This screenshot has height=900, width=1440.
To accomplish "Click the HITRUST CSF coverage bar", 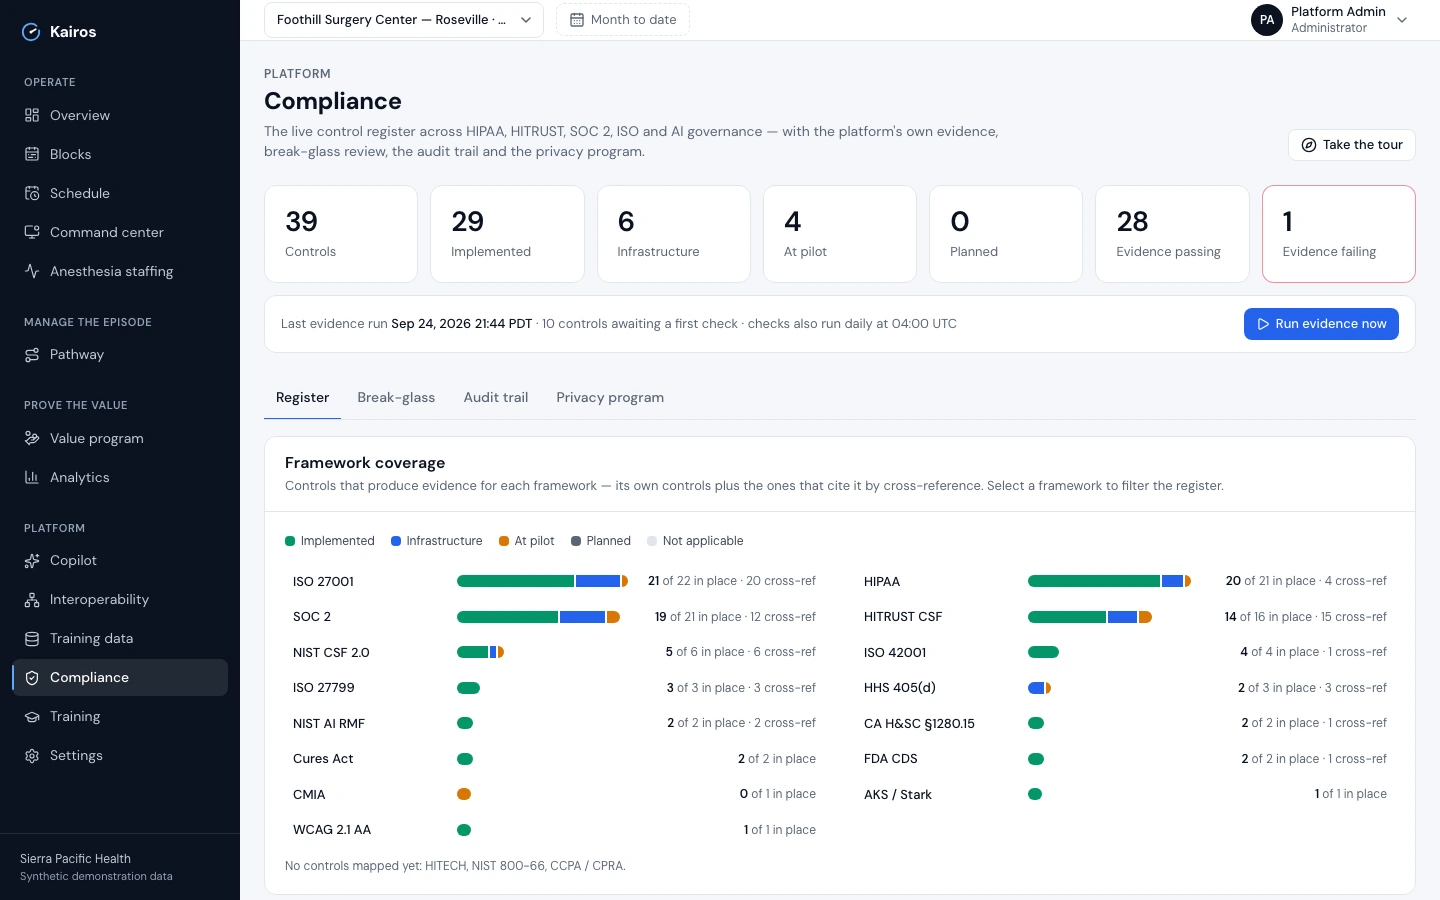I will pyautogui.click(x=1090, y=617).
